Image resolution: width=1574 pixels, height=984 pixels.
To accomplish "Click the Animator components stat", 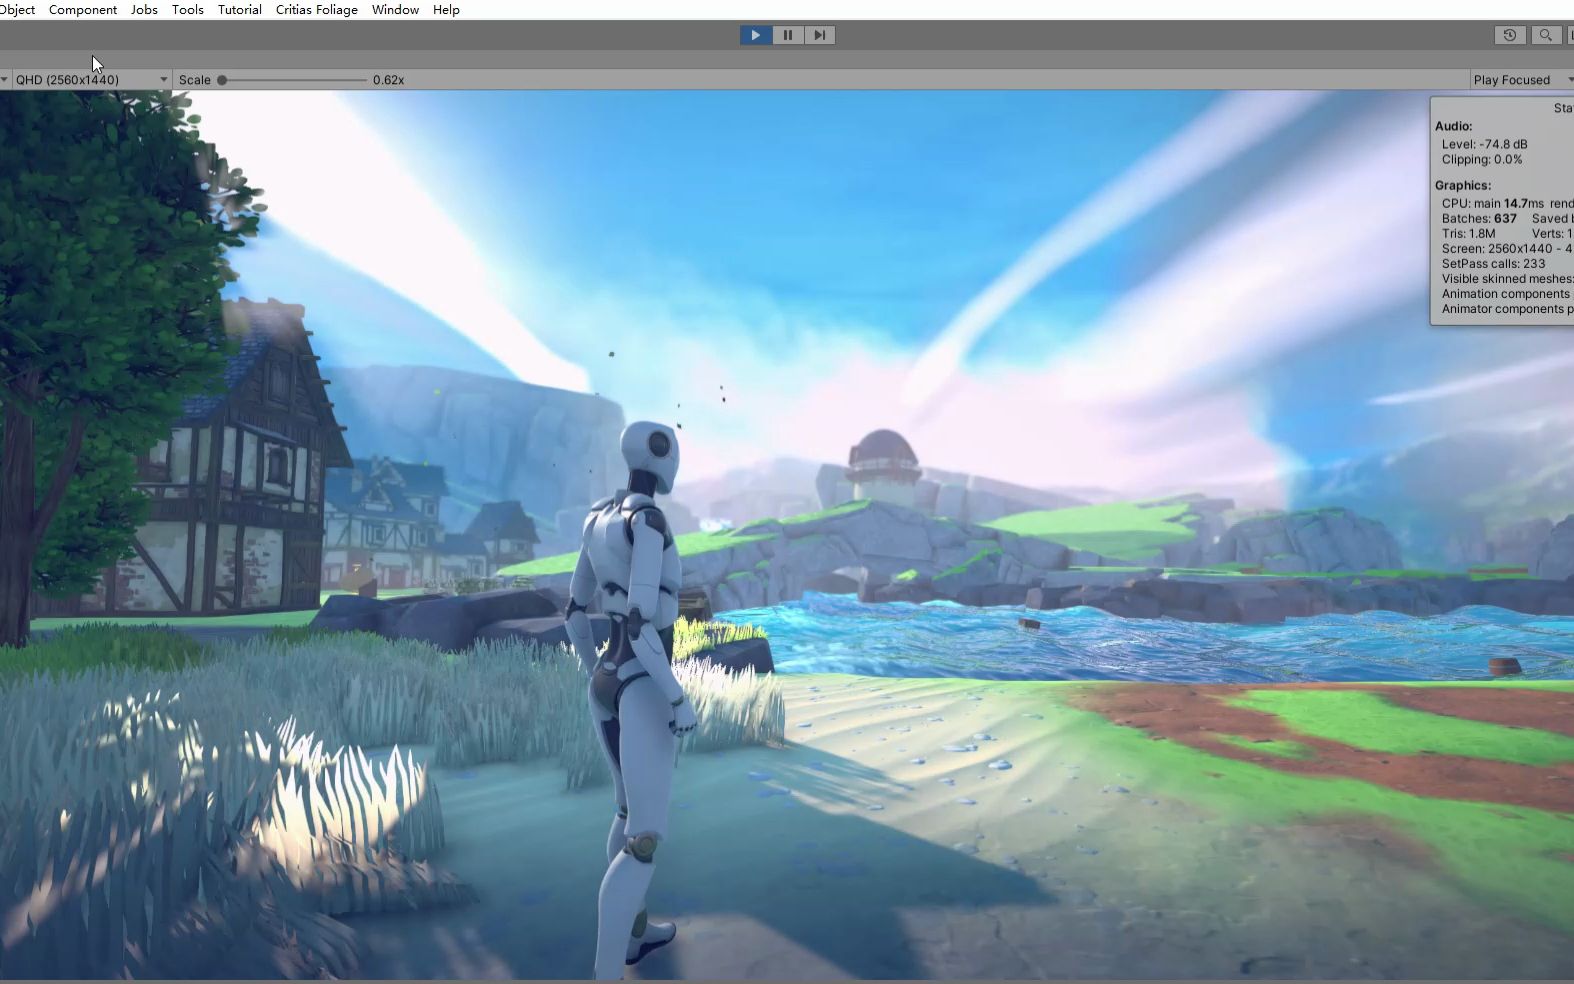I will click(x=1506, y=309).
